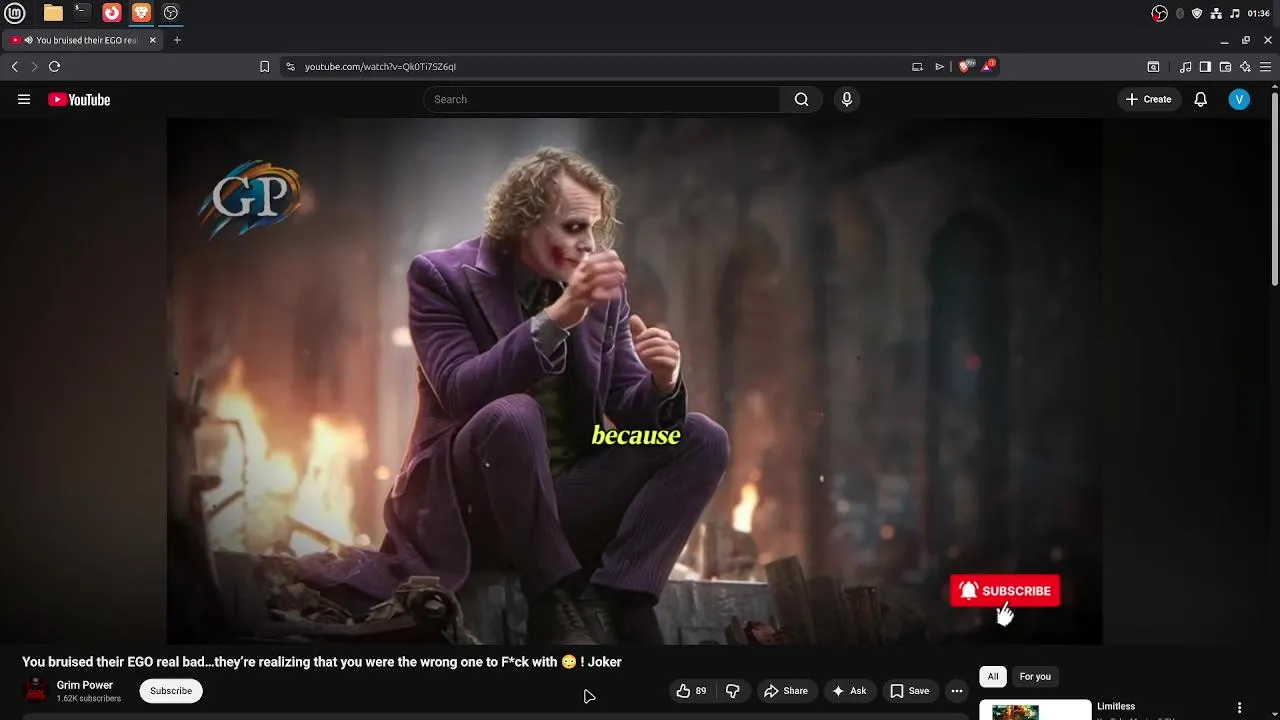Open the Grim Power channel name
Screen dimensions: 1280x720
[85, 685]
